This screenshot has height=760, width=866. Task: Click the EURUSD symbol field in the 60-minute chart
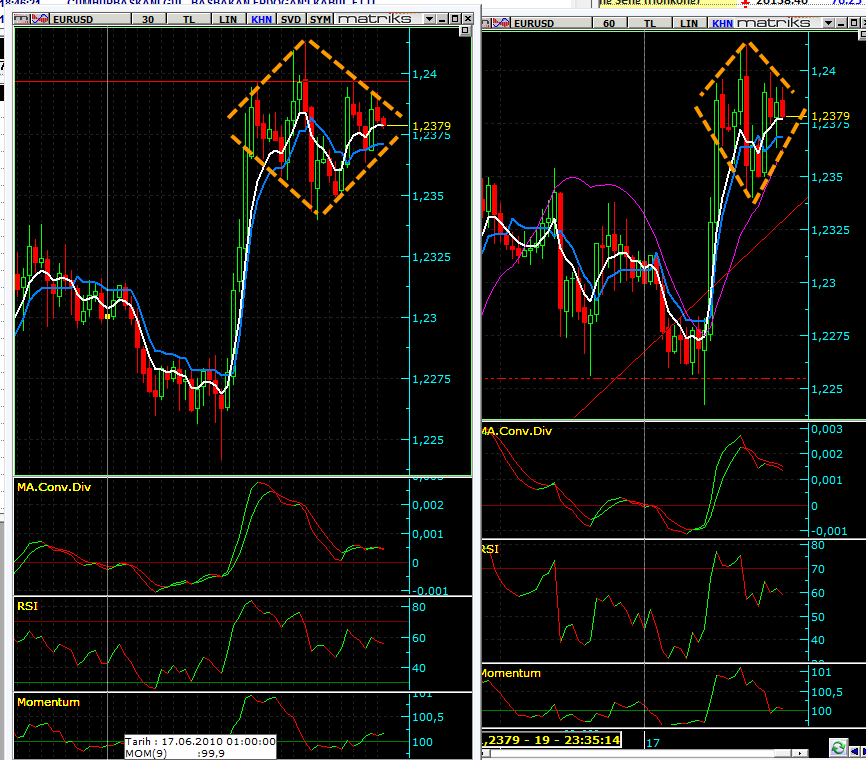552,23
